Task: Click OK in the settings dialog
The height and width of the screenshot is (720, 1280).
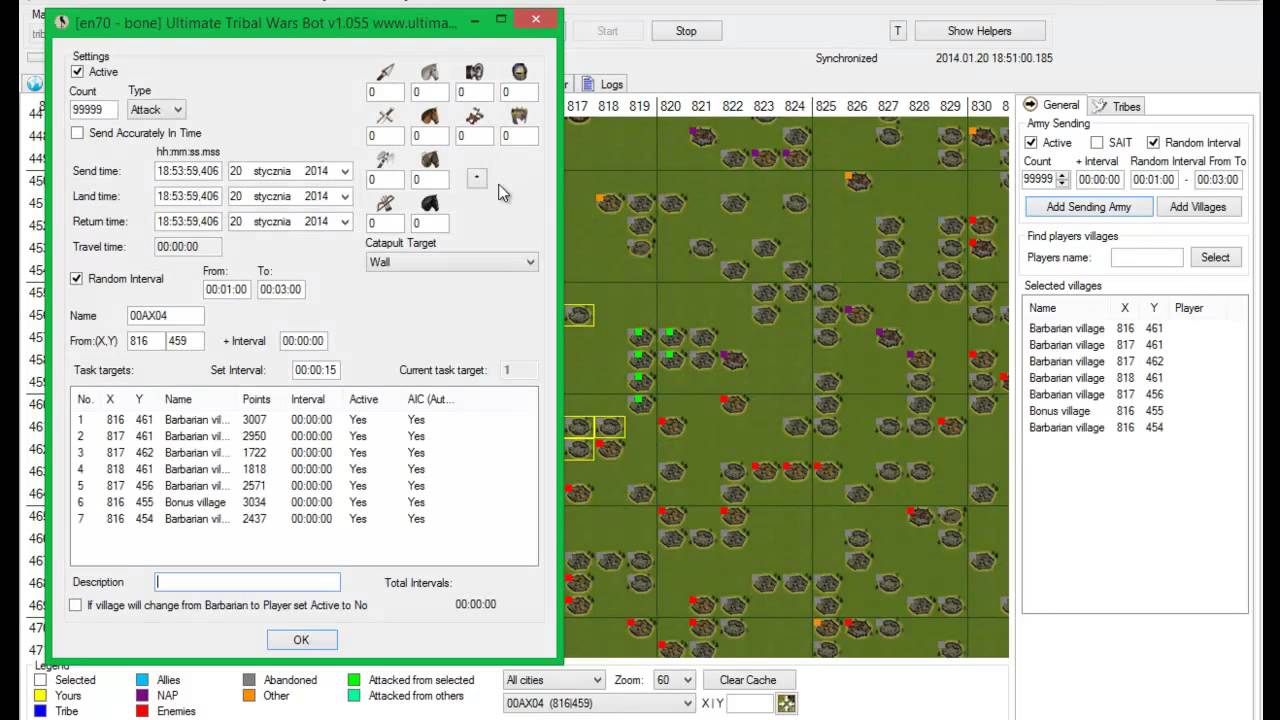Action: pos(301,640)
